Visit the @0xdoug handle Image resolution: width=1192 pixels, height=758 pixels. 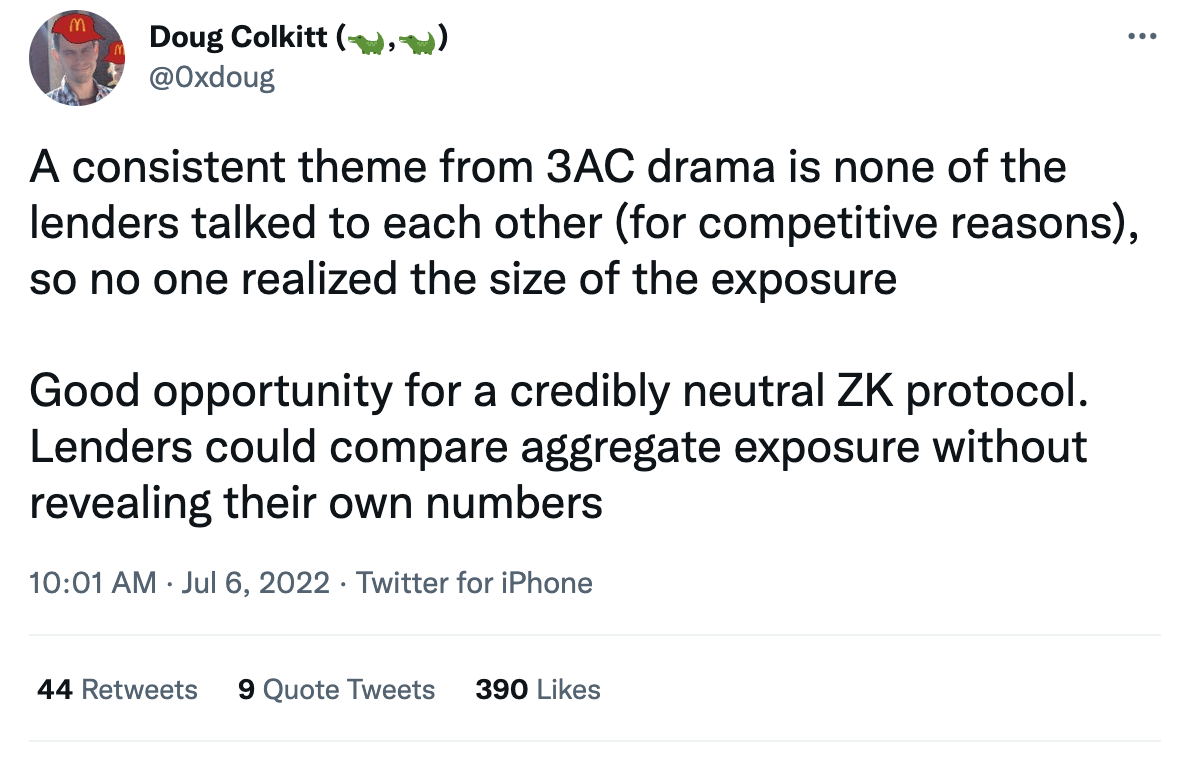(211, 77)
